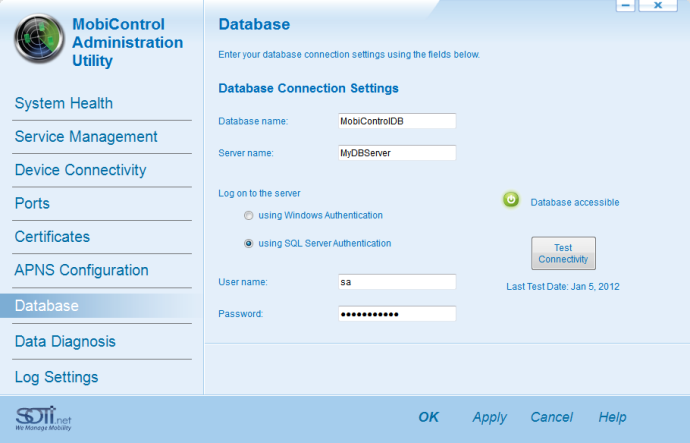The image size is (690, 443).
Task: Open Log Settings section
Action: [56, 377]
